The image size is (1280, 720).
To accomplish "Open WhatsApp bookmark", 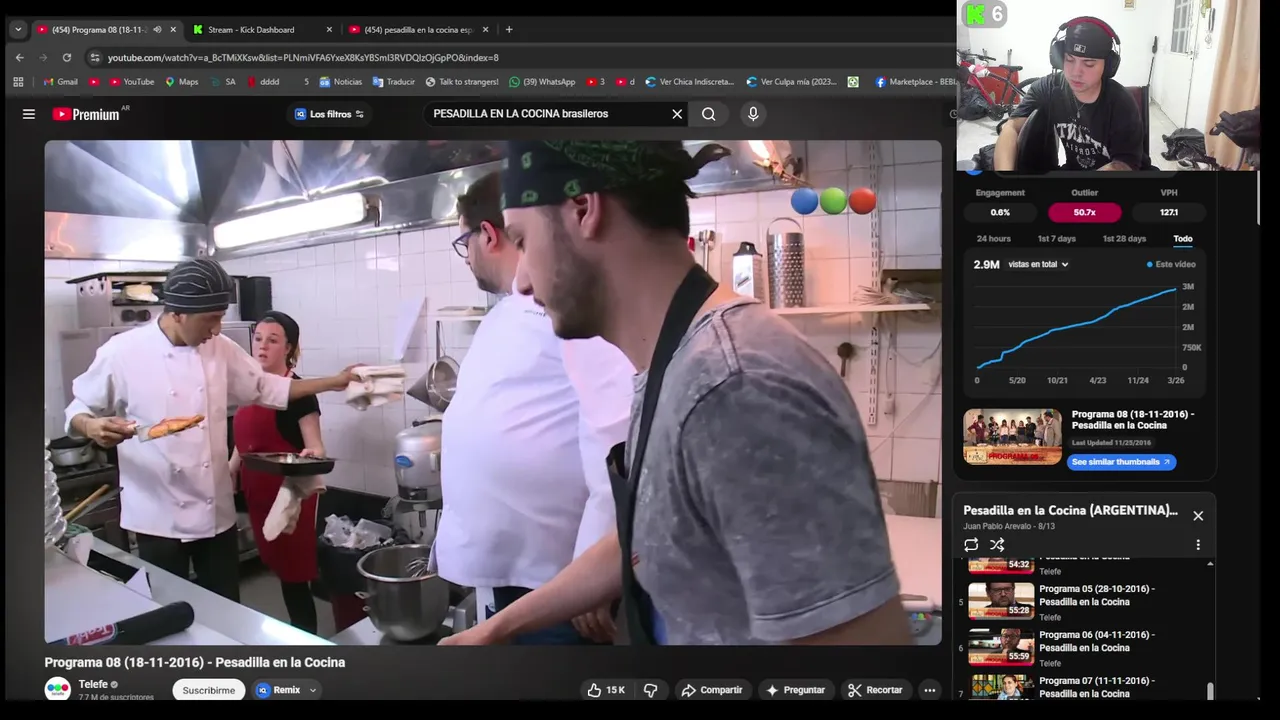I will [x=542, y=82].
